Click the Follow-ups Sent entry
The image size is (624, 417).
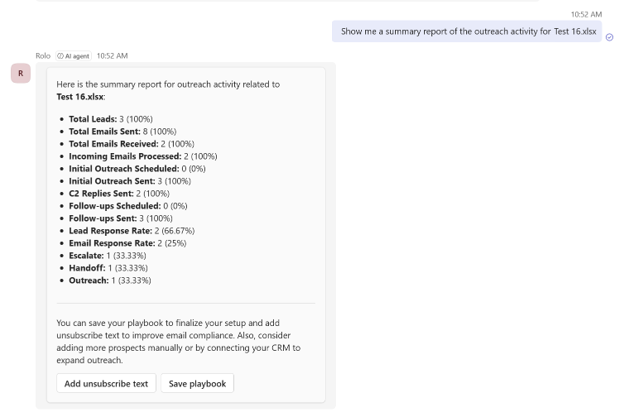(x=121, y=218)
